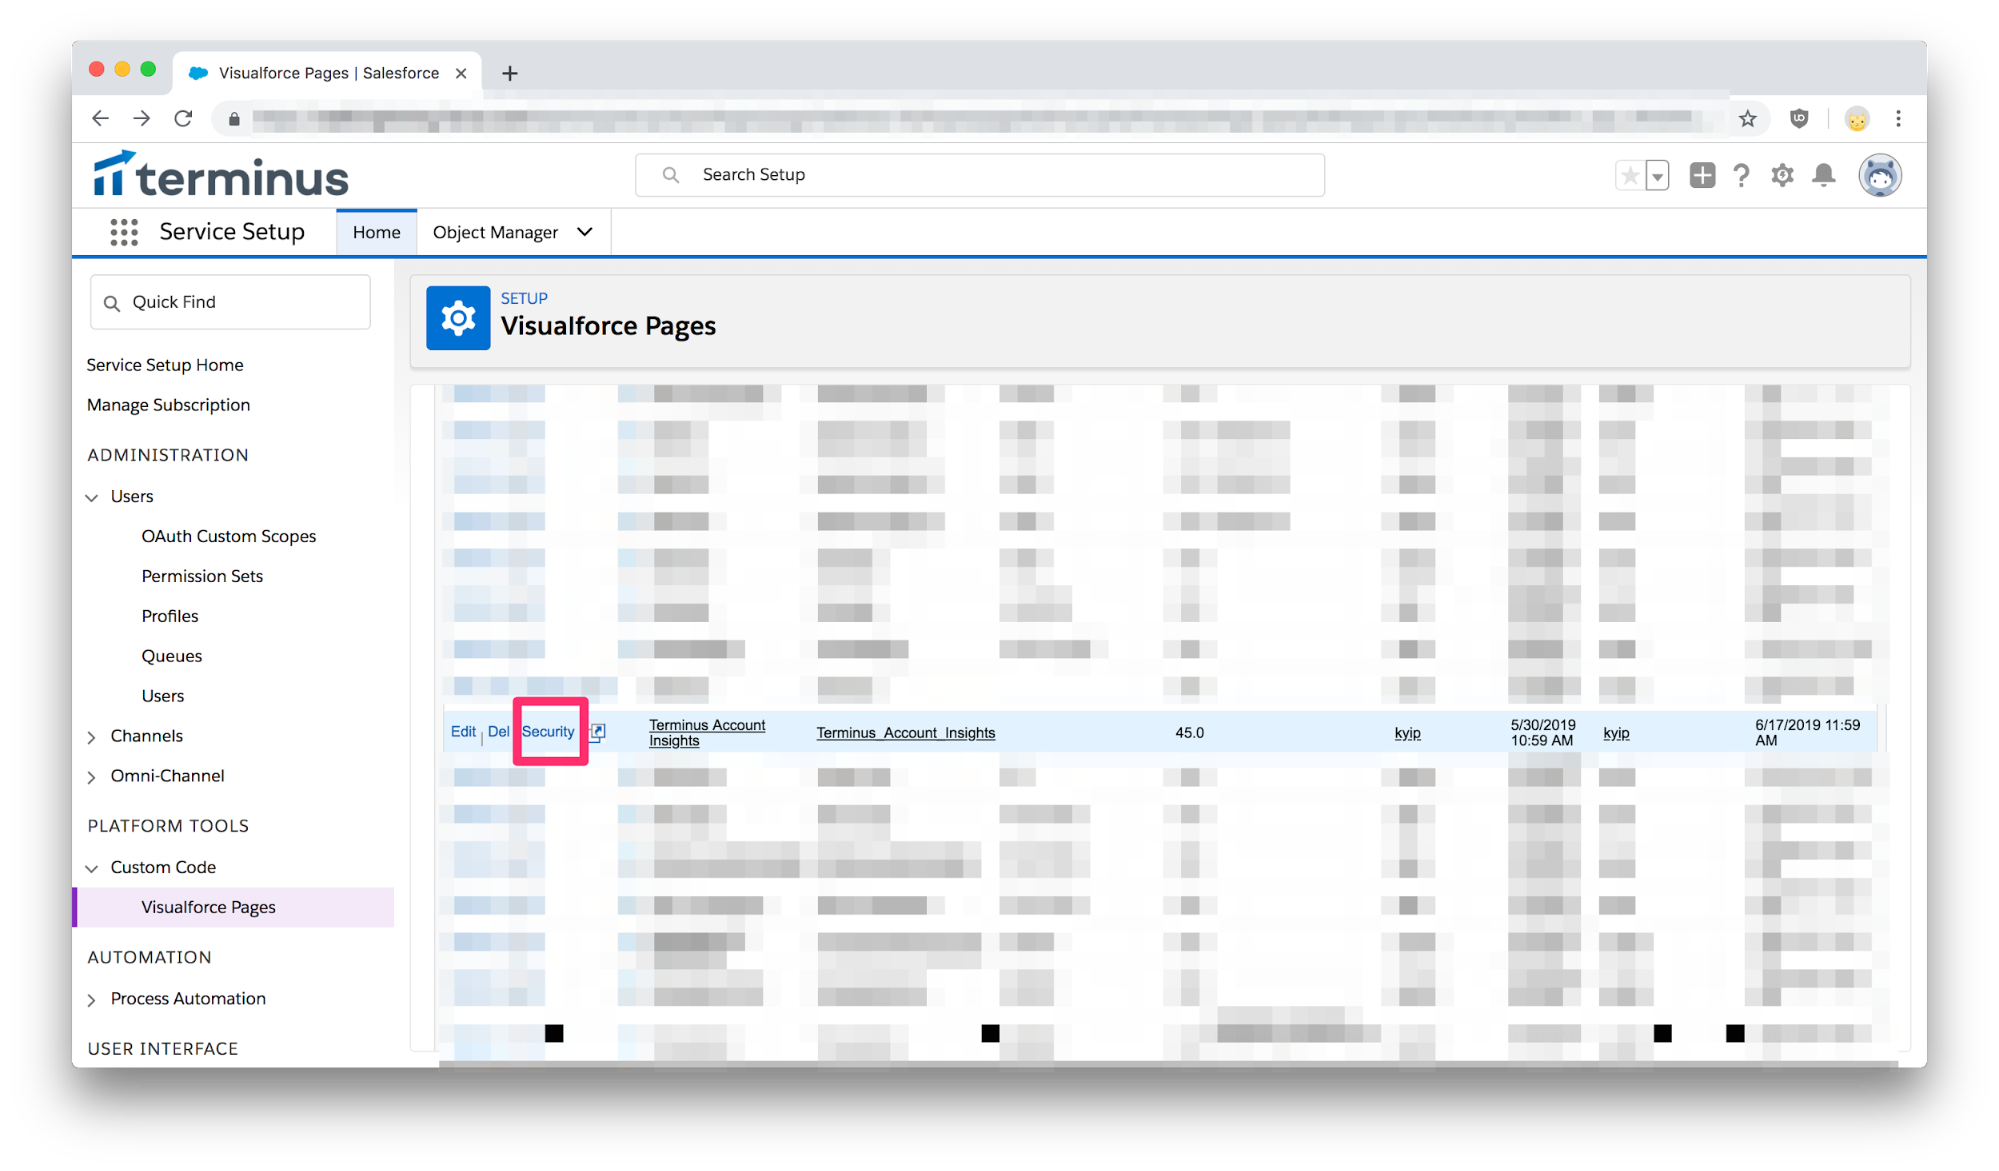Screen dimensions: 1999x1171
Task: Click Edit for Terminus Account Insights
Action: click(463, 732)
